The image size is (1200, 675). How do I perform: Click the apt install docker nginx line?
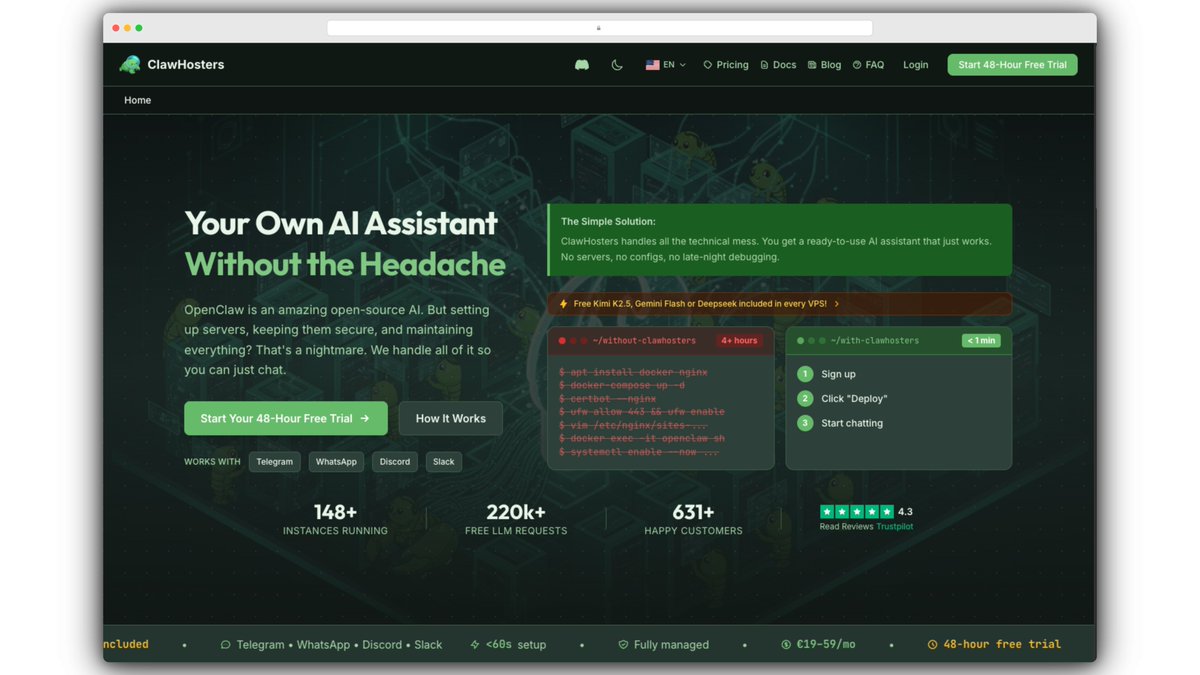(633, 372)
